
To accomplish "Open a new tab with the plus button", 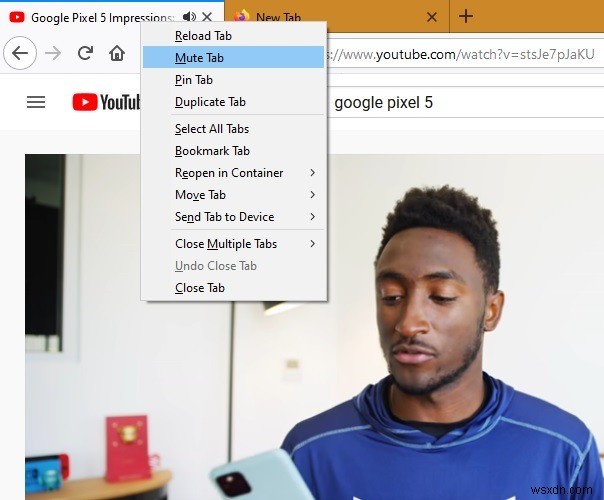I will pyautogui.click(x=466, y=16).
